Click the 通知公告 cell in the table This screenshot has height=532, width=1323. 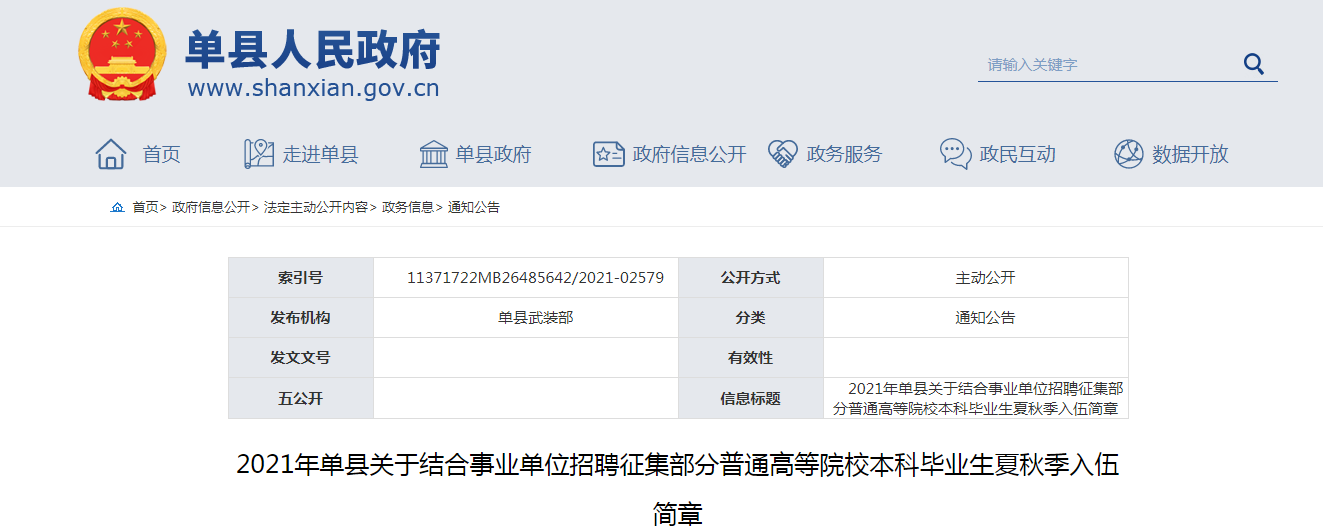coord(985,318)
